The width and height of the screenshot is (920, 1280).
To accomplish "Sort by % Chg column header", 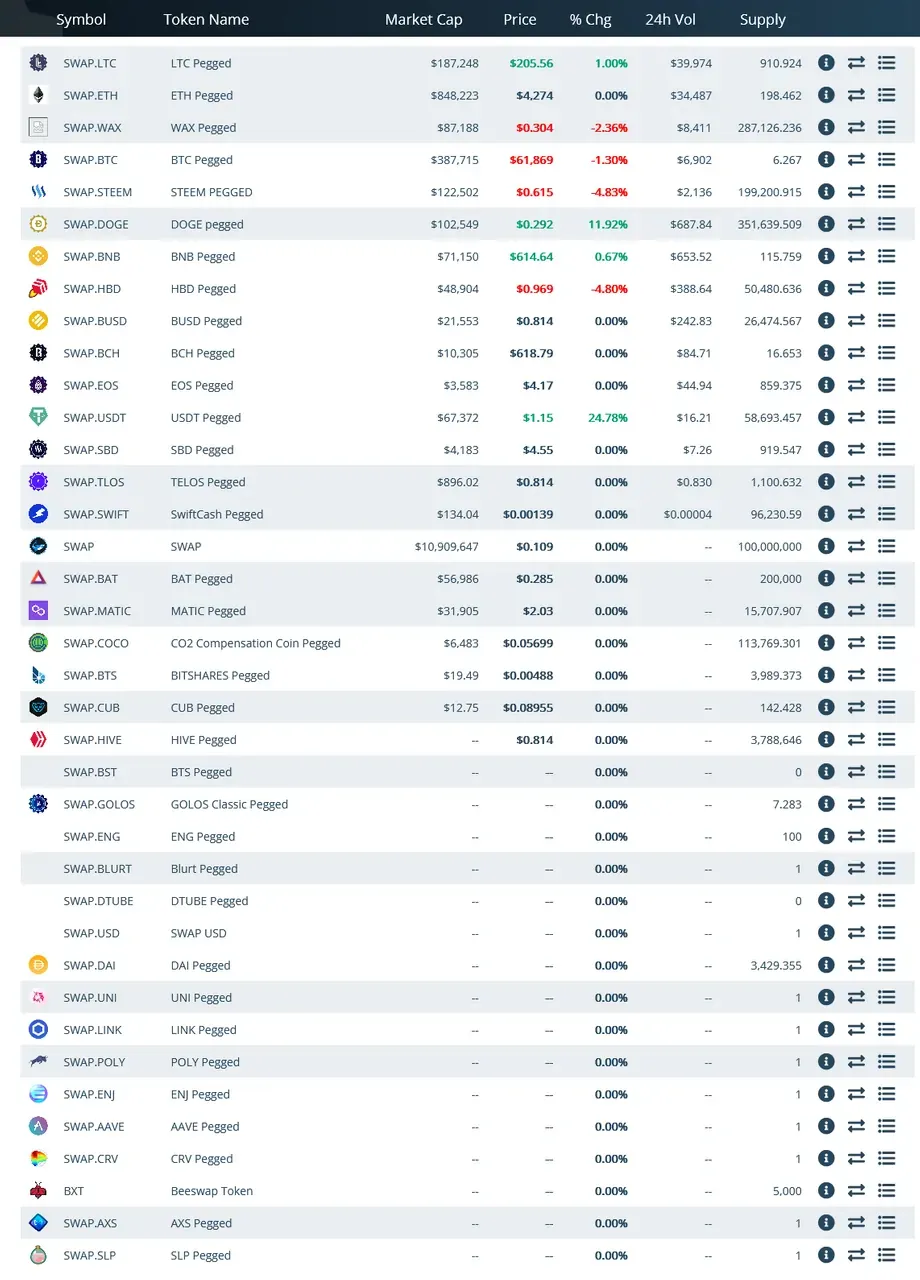I will coord(590,19).
